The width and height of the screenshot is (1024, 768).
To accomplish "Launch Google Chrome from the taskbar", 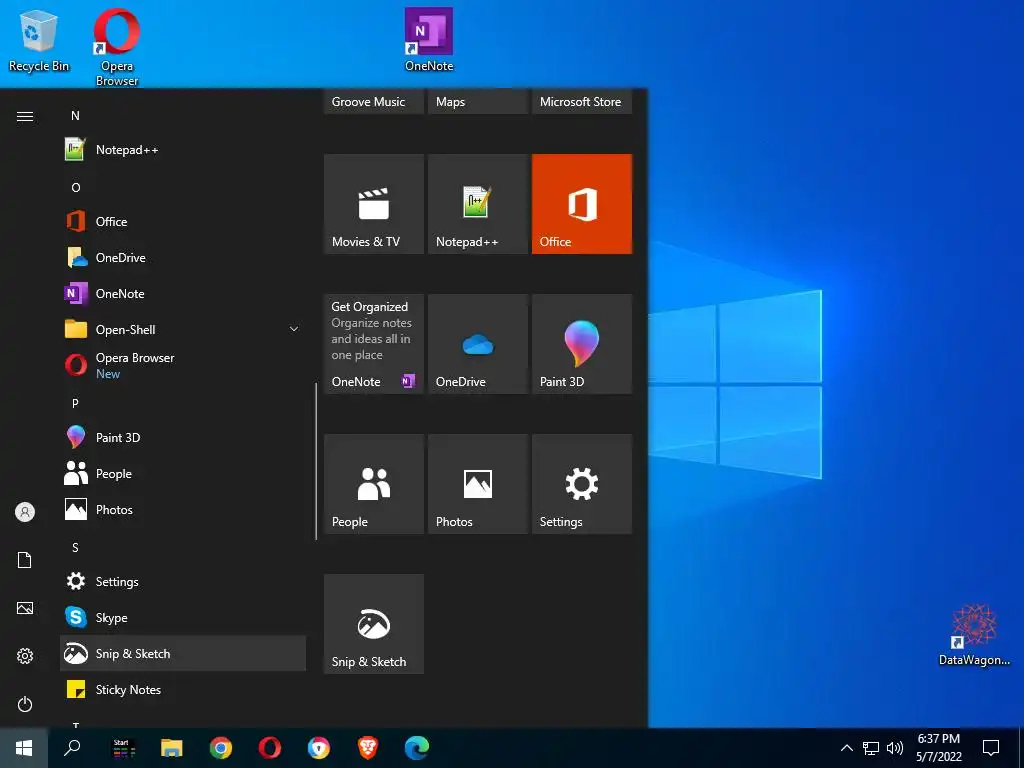I will click(221, 748).
